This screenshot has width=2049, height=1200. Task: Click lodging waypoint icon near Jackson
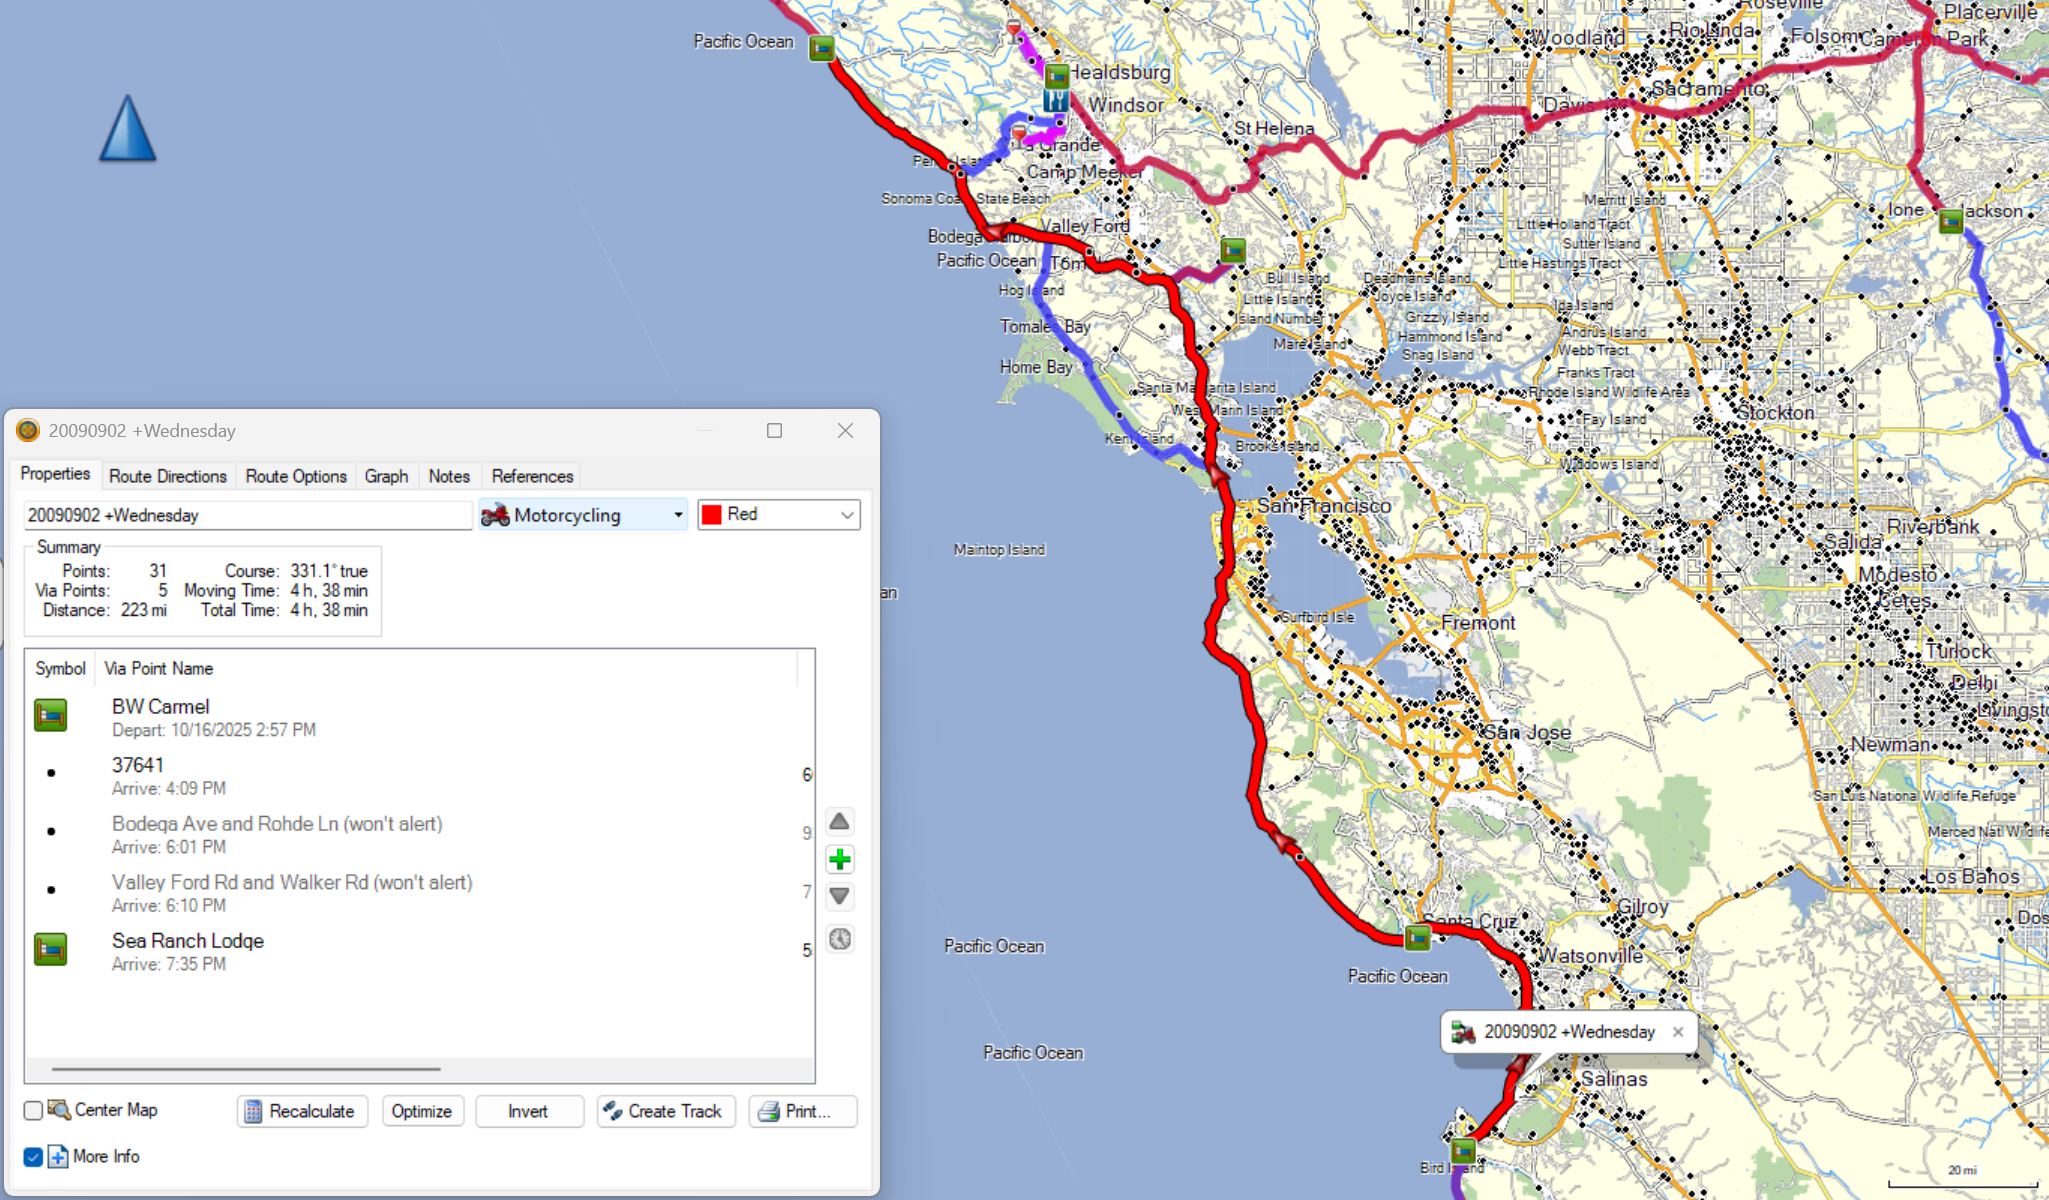(1950, 221)
